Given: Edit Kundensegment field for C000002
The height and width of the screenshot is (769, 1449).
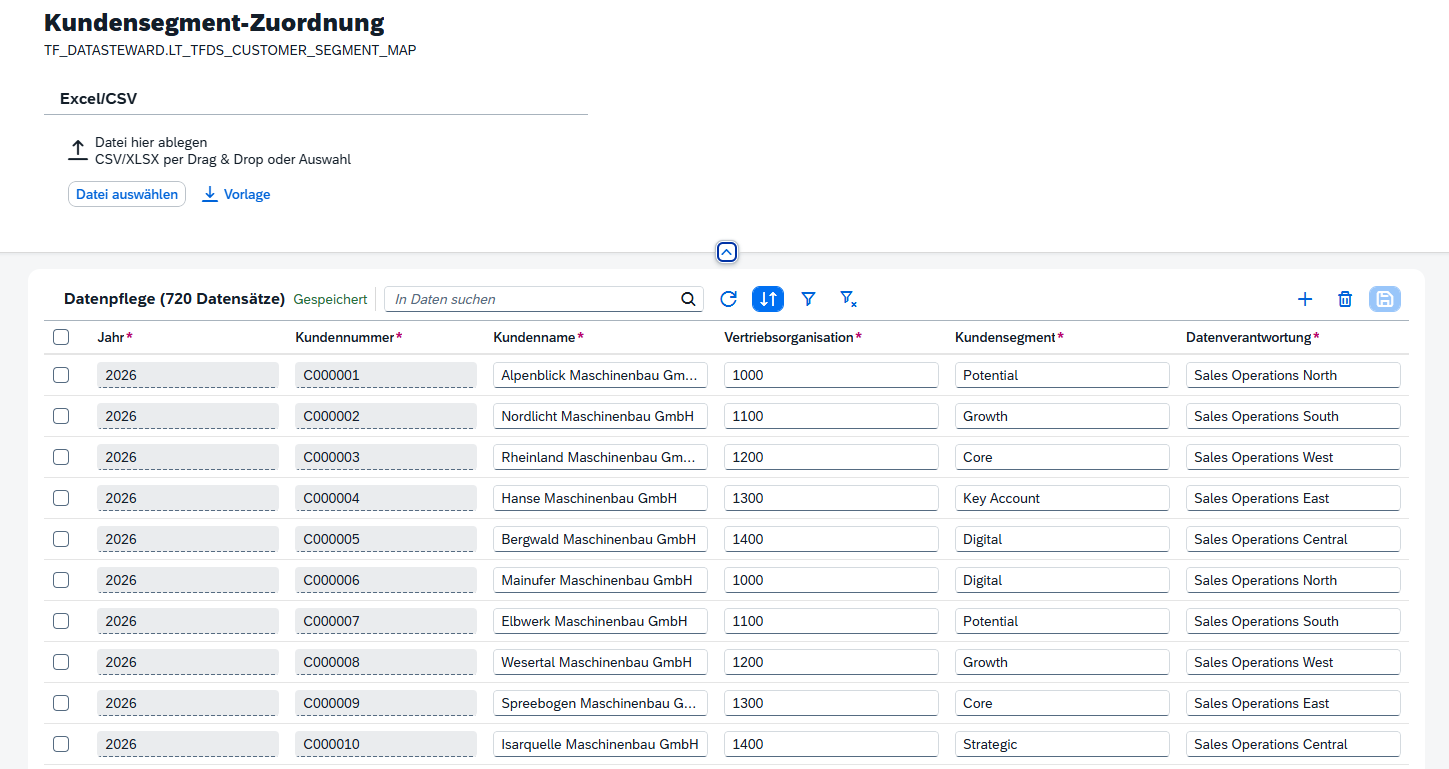Looking at the screenshot, I should click(x=1062, y=416).
